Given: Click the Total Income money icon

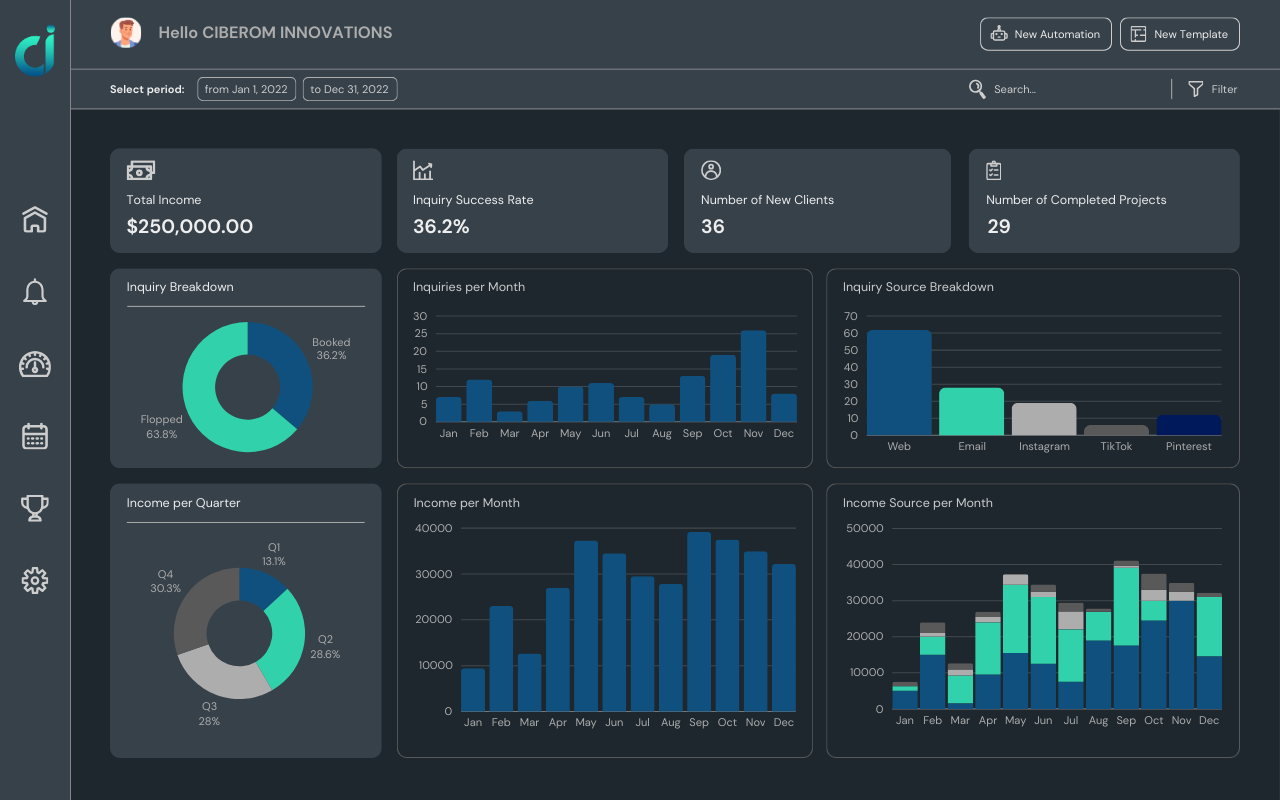Looking at the screenshot, I should point(140,171).
